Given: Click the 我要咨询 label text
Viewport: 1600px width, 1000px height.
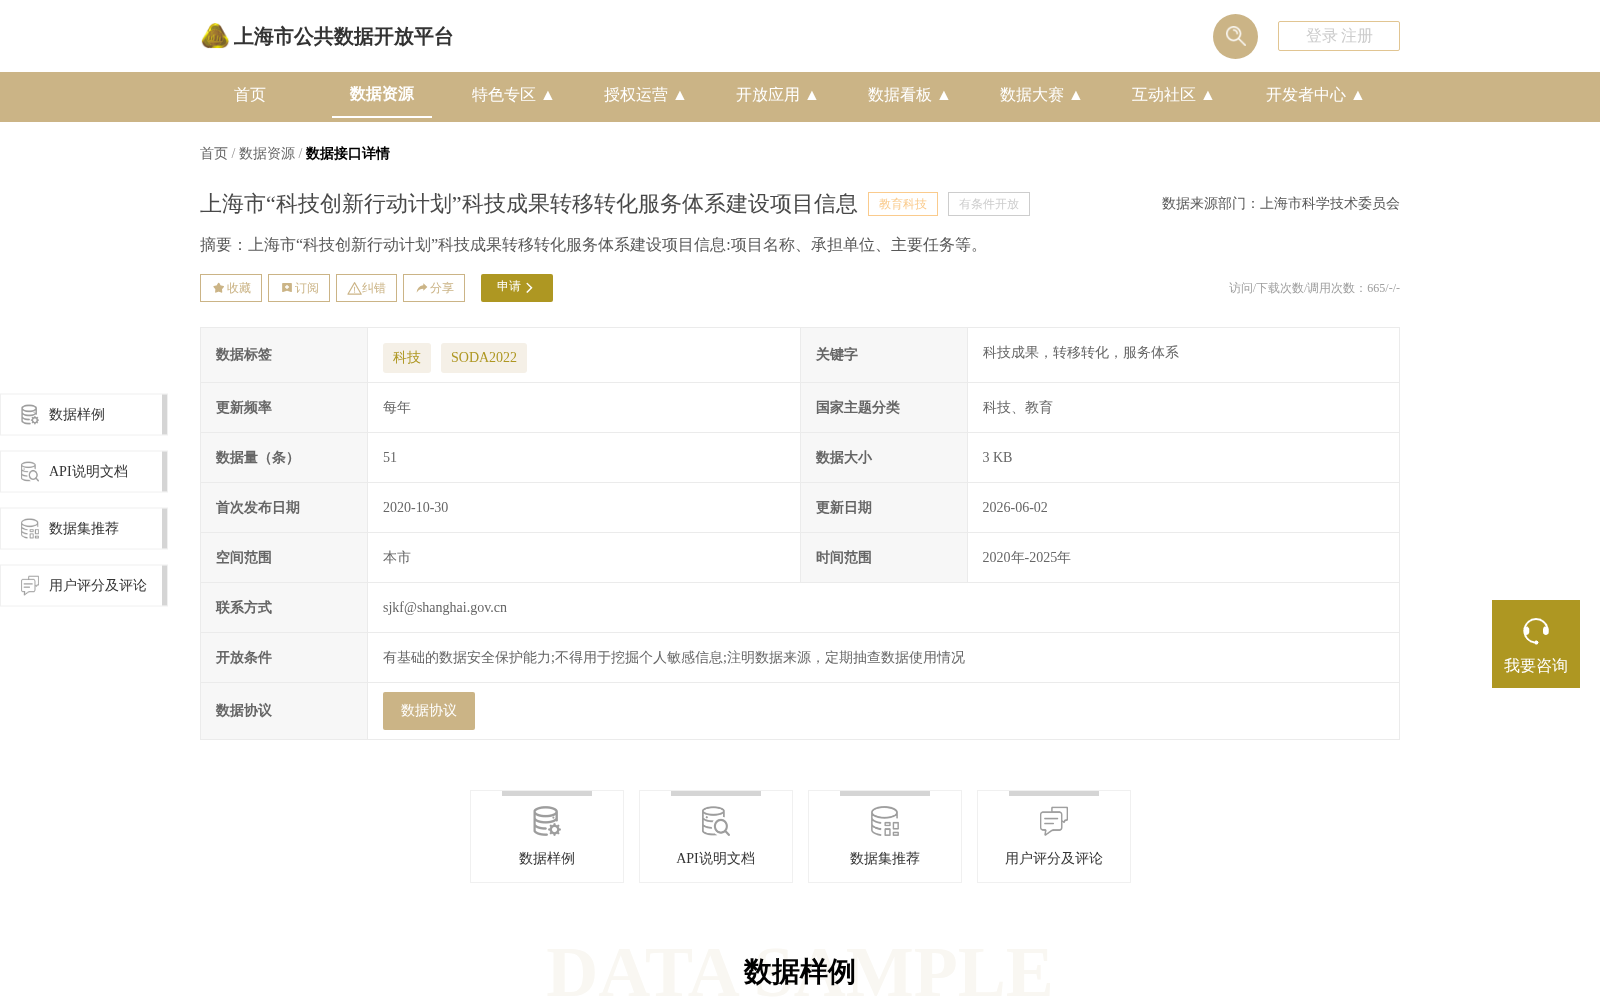Looking at the screenshot, I should [x=1536, y=666].
